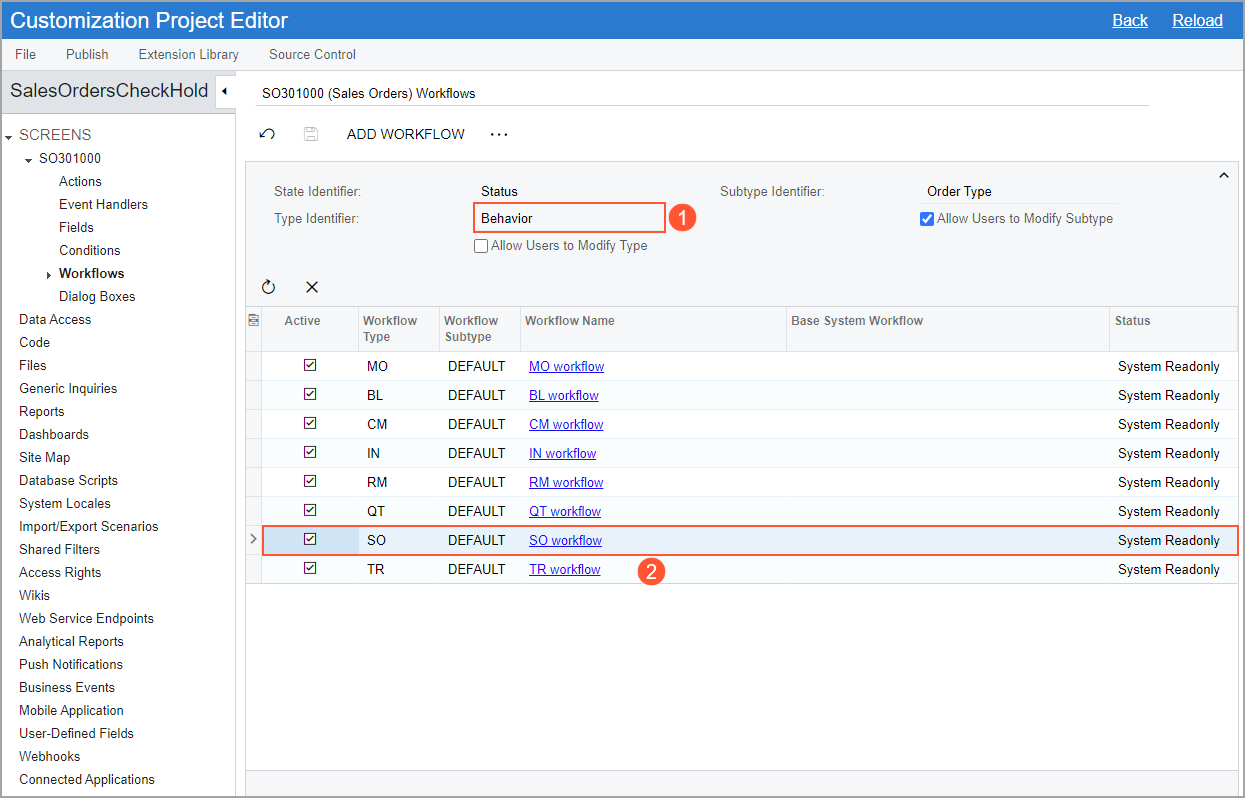Select Event Handlers in the tree
Screen dimensions: 1245x798
(103, 204)
